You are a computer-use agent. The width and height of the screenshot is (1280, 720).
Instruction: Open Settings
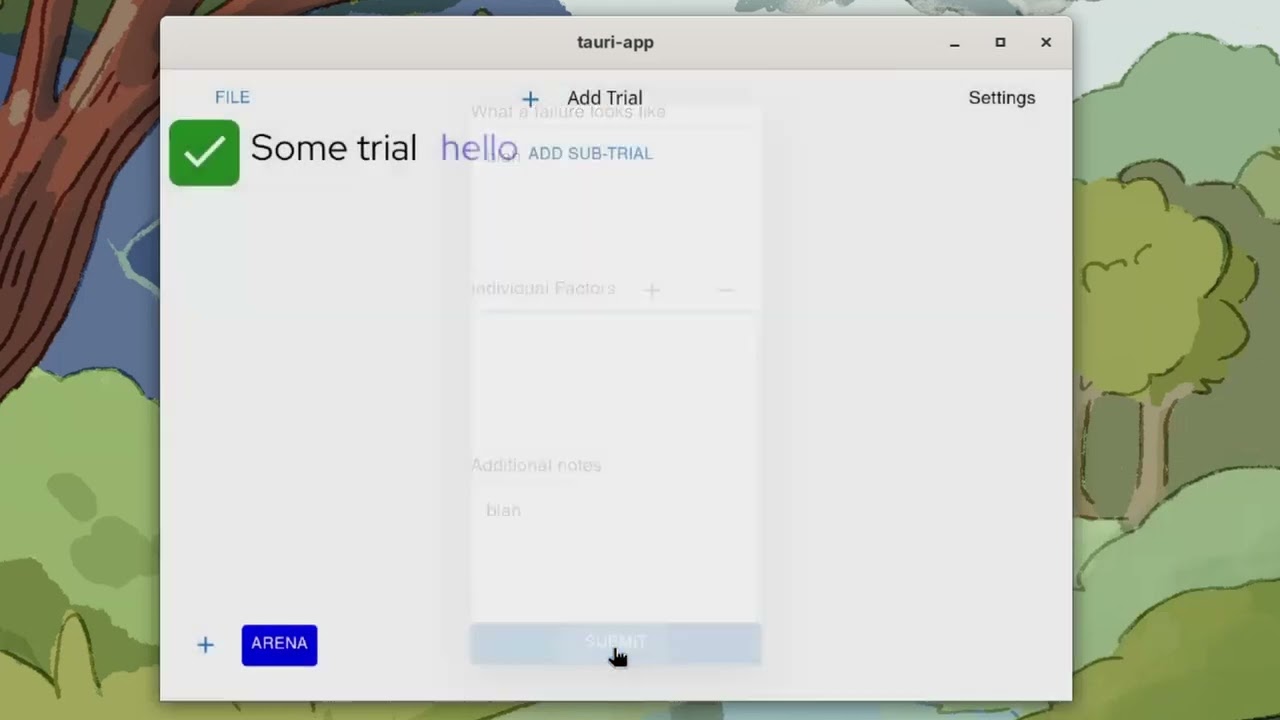[x=1001, y=98]
